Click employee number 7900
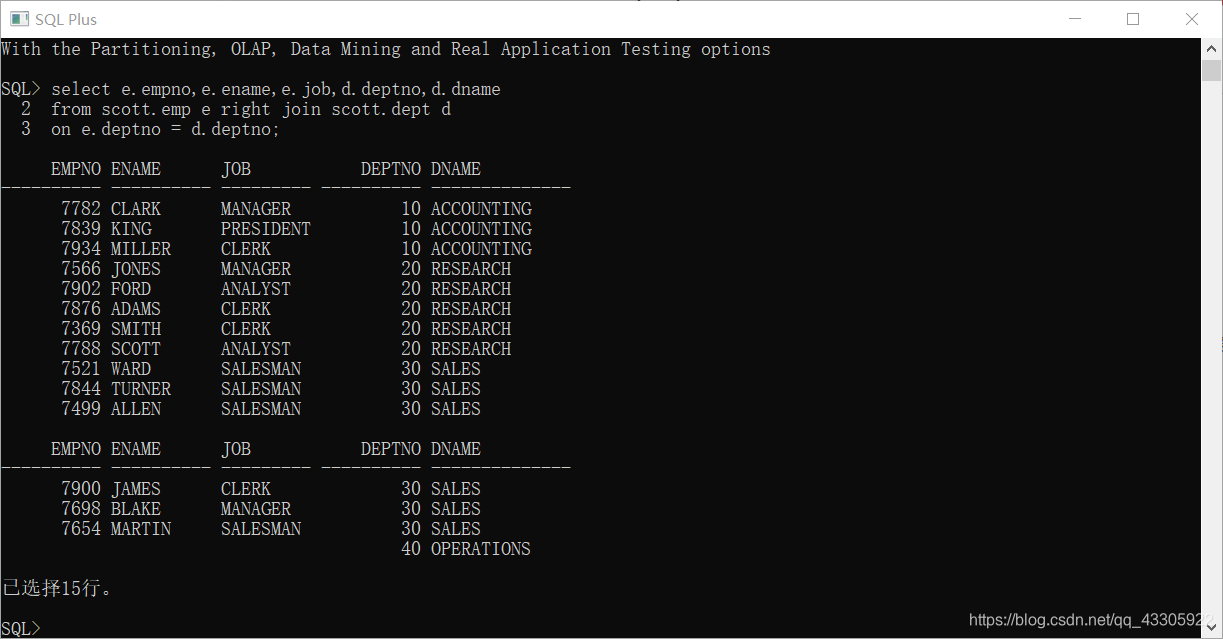 81,489
